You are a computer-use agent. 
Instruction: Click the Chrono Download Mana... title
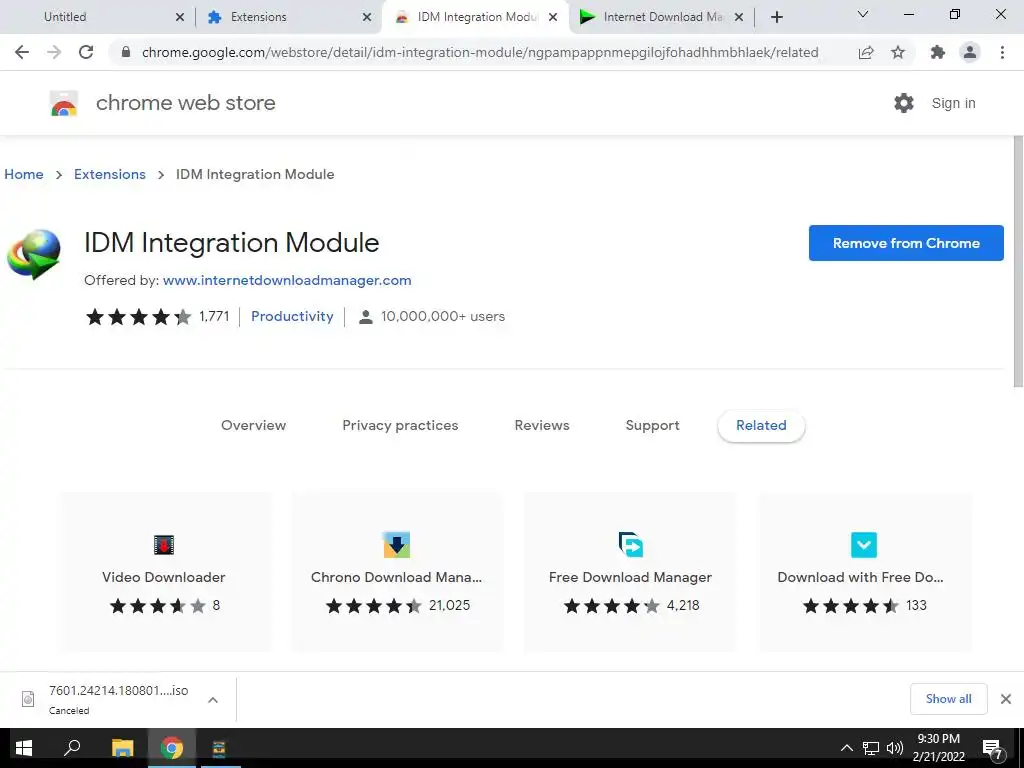(x=396, y=577)
